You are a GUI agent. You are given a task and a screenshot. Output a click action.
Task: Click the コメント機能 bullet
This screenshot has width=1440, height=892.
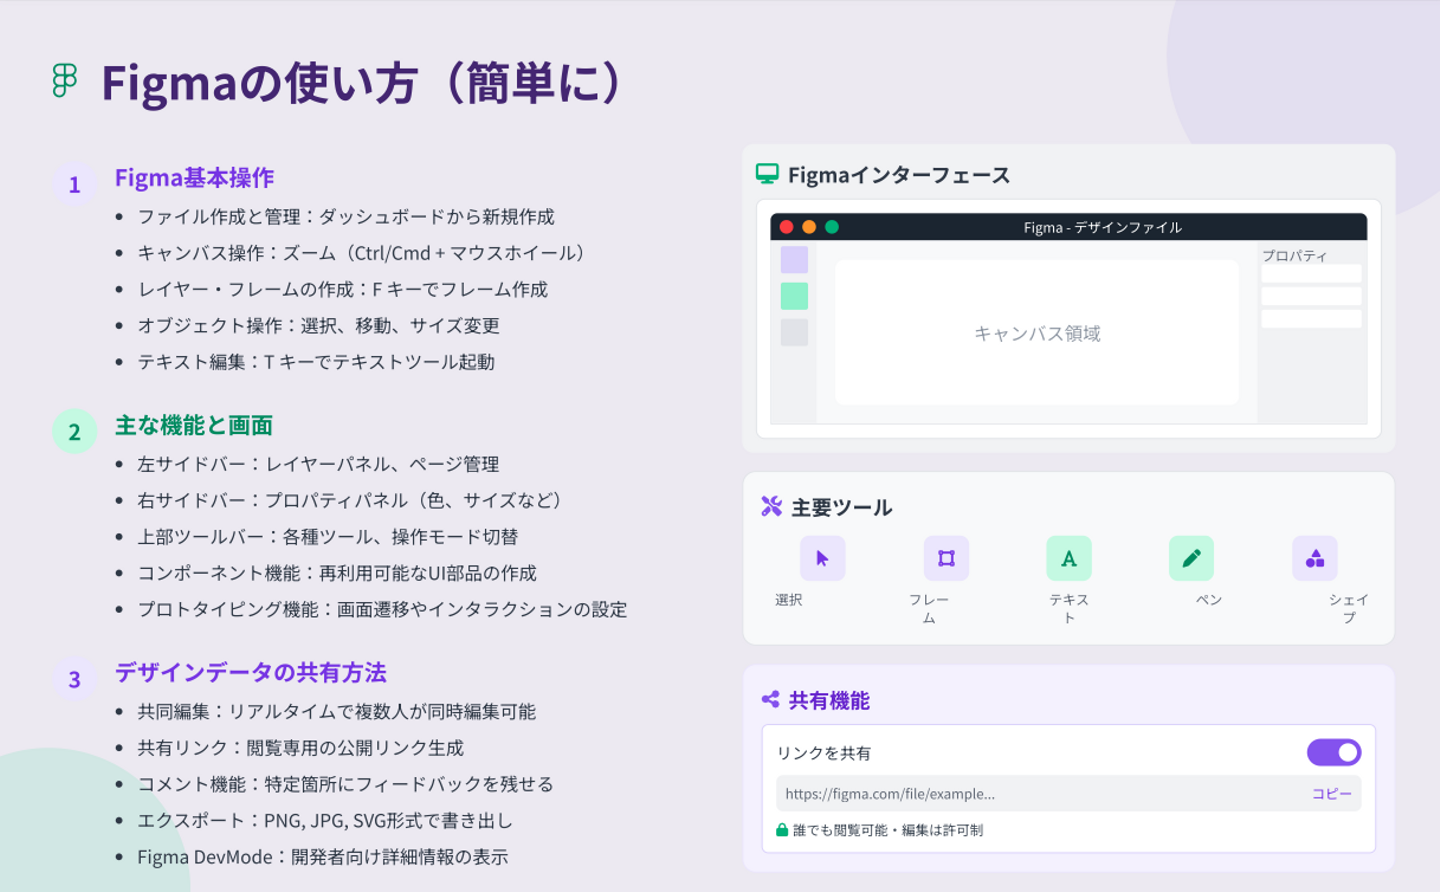(346, 784)
